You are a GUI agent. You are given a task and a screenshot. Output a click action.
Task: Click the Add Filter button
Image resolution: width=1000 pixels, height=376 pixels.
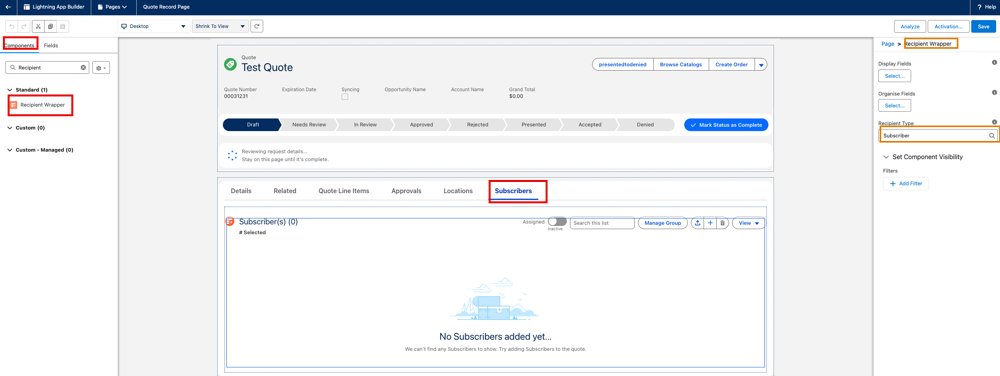(906, 184)
